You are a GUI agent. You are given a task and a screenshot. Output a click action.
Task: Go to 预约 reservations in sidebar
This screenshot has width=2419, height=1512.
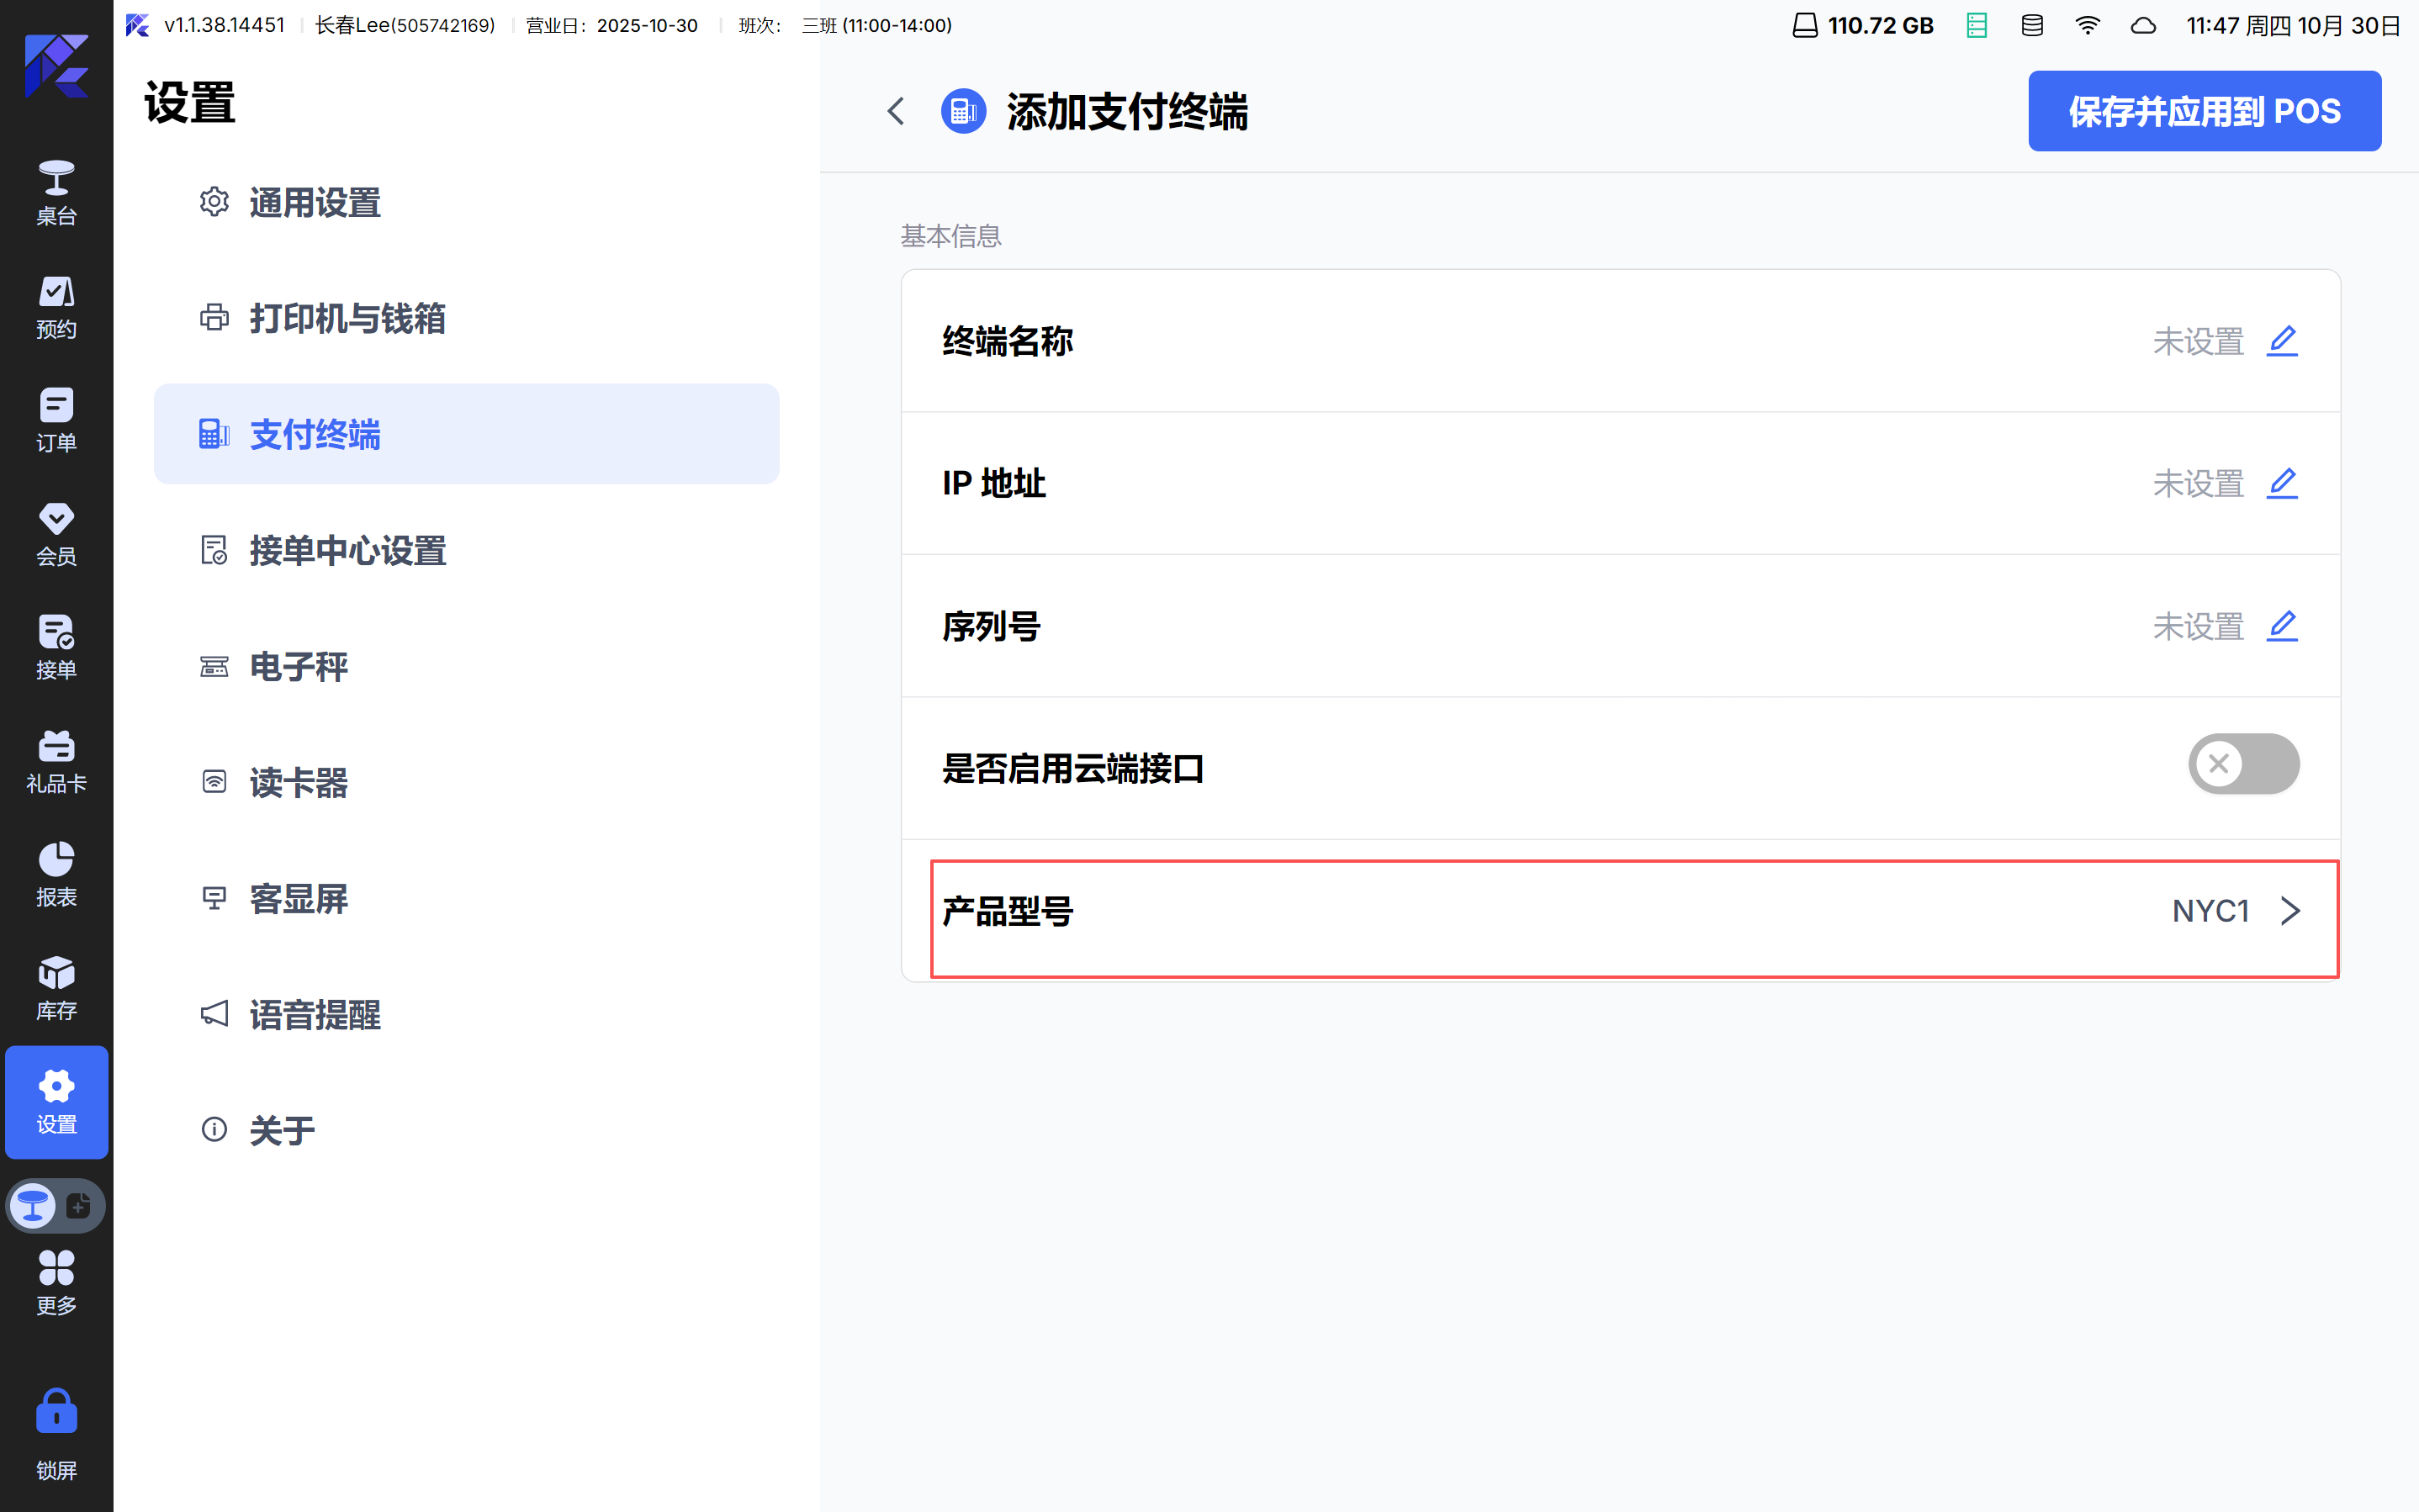click(56, 306)
